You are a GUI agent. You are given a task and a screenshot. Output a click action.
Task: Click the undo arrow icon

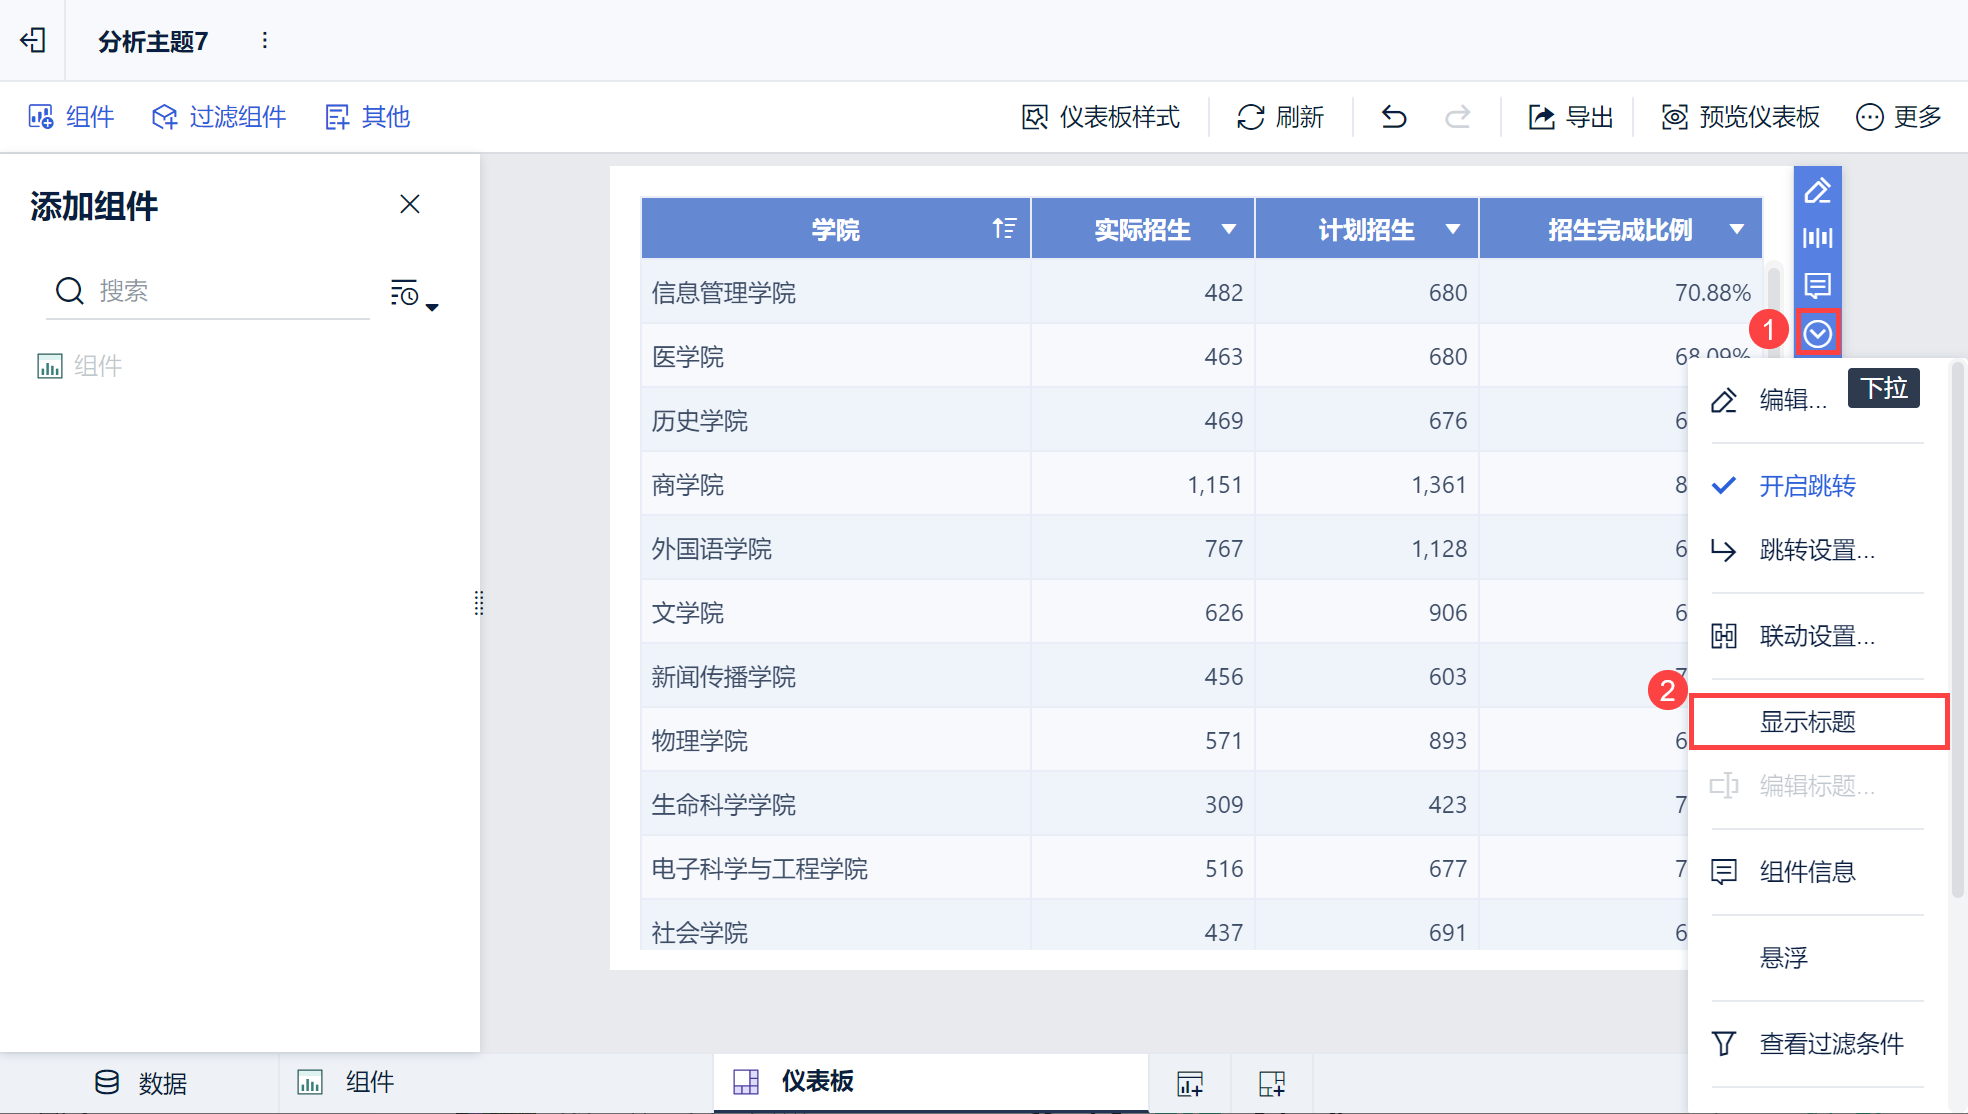(x=1394, y=117)
